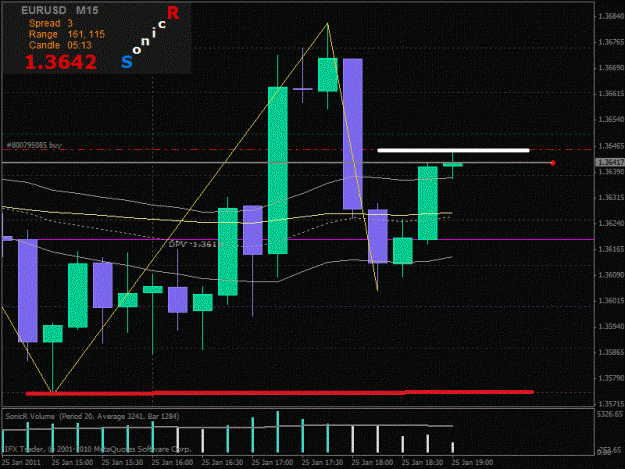
Task: Click the 'Candle 05:13' countdown text
Action: [x=60, y=45]
